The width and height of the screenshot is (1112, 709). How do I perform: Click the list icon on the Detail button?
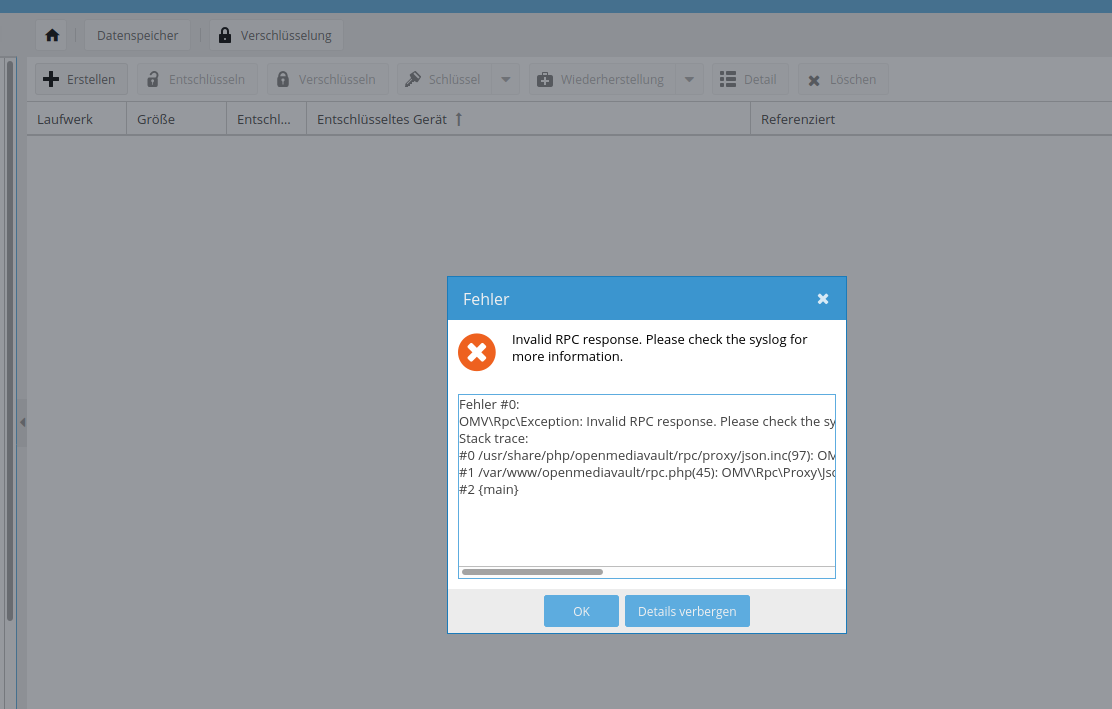(726, 78)
